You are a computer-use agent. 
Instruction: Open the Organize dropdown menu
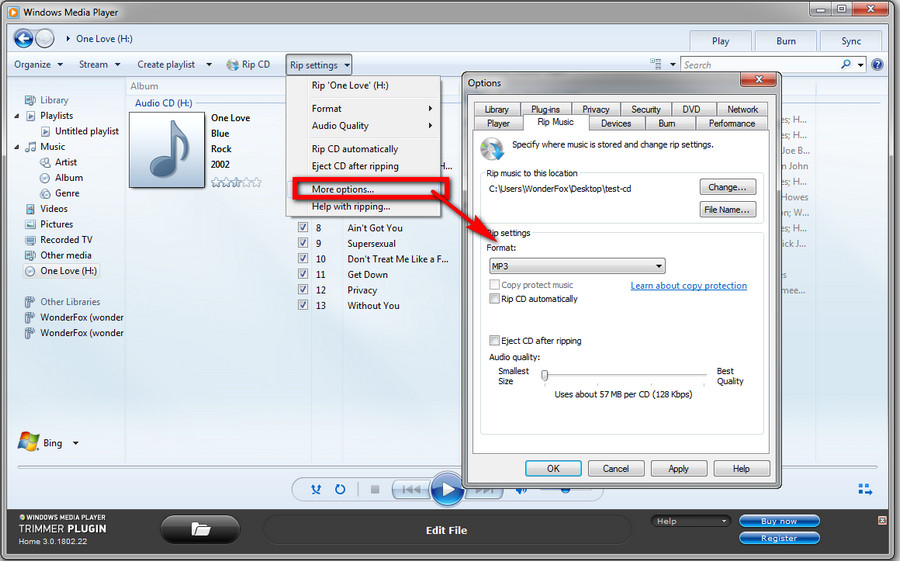click(x=38, y=64)
